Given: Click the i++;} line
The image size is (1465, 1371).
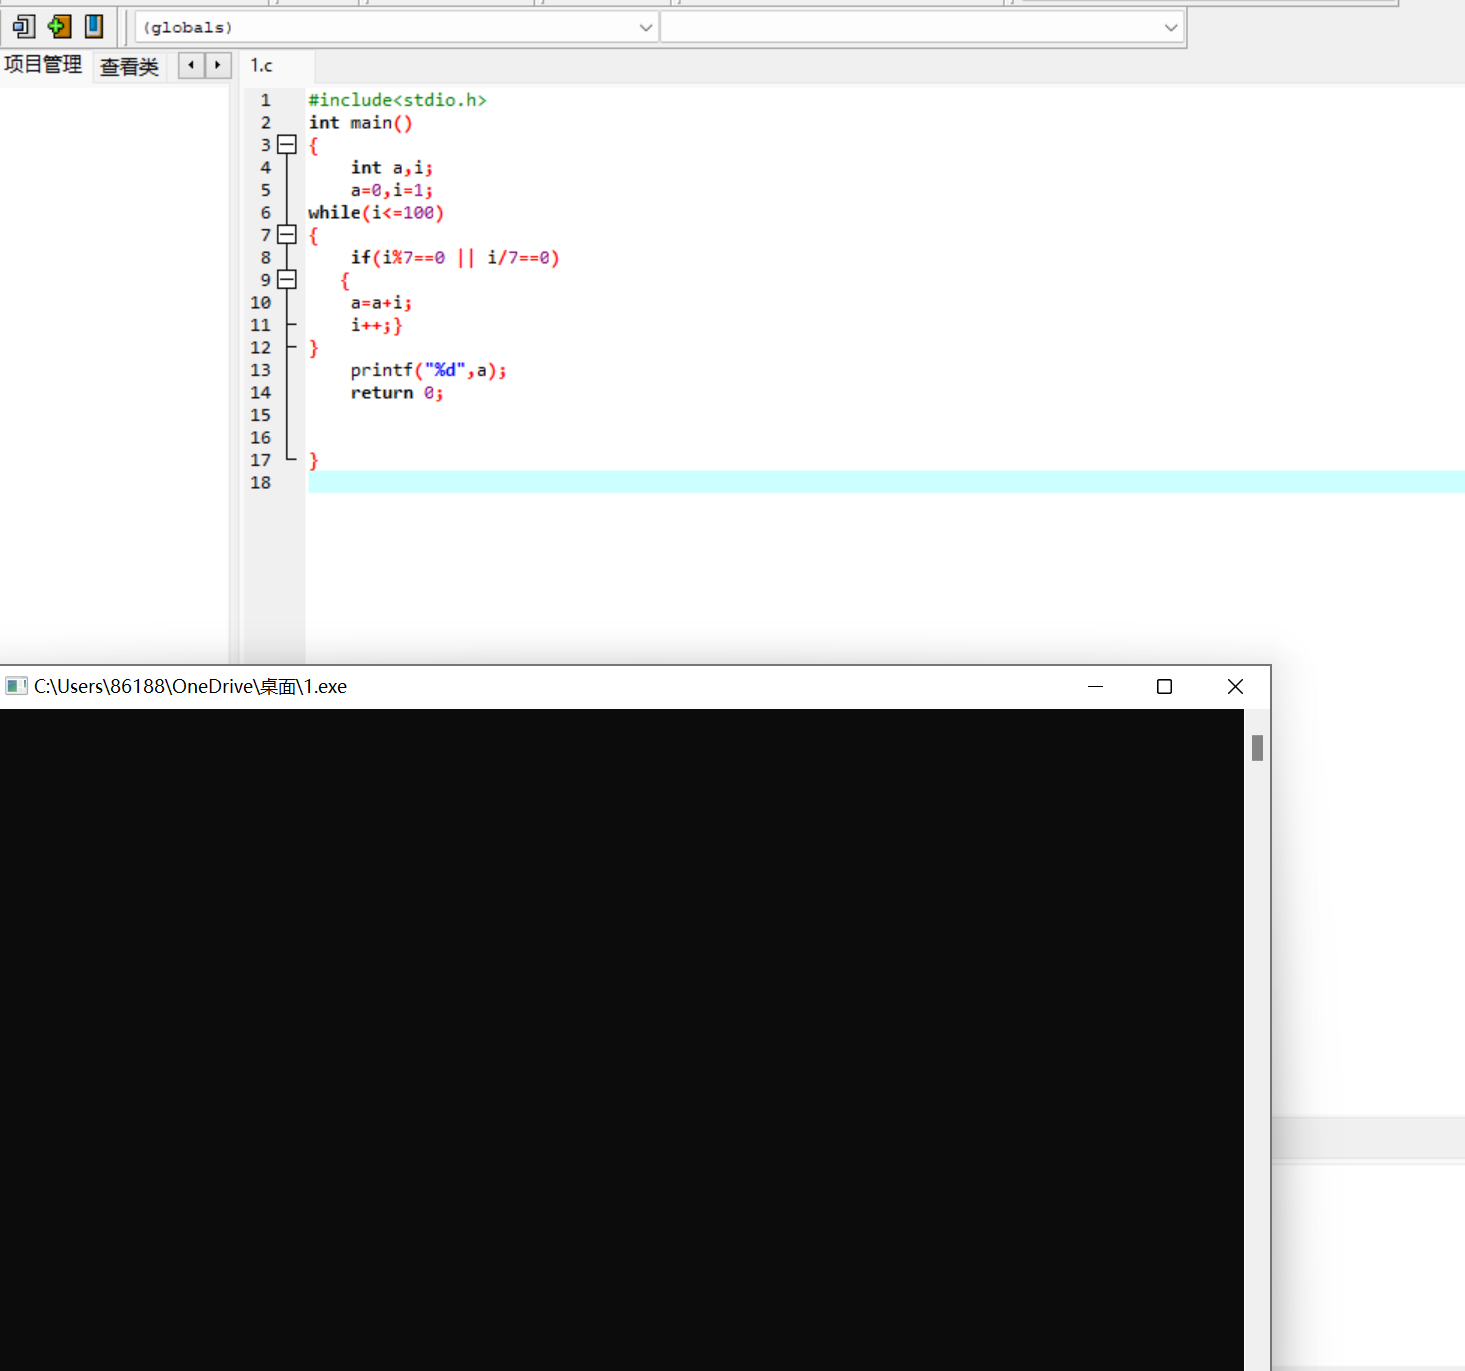Looking at the screenshot, I should (376, 325).
